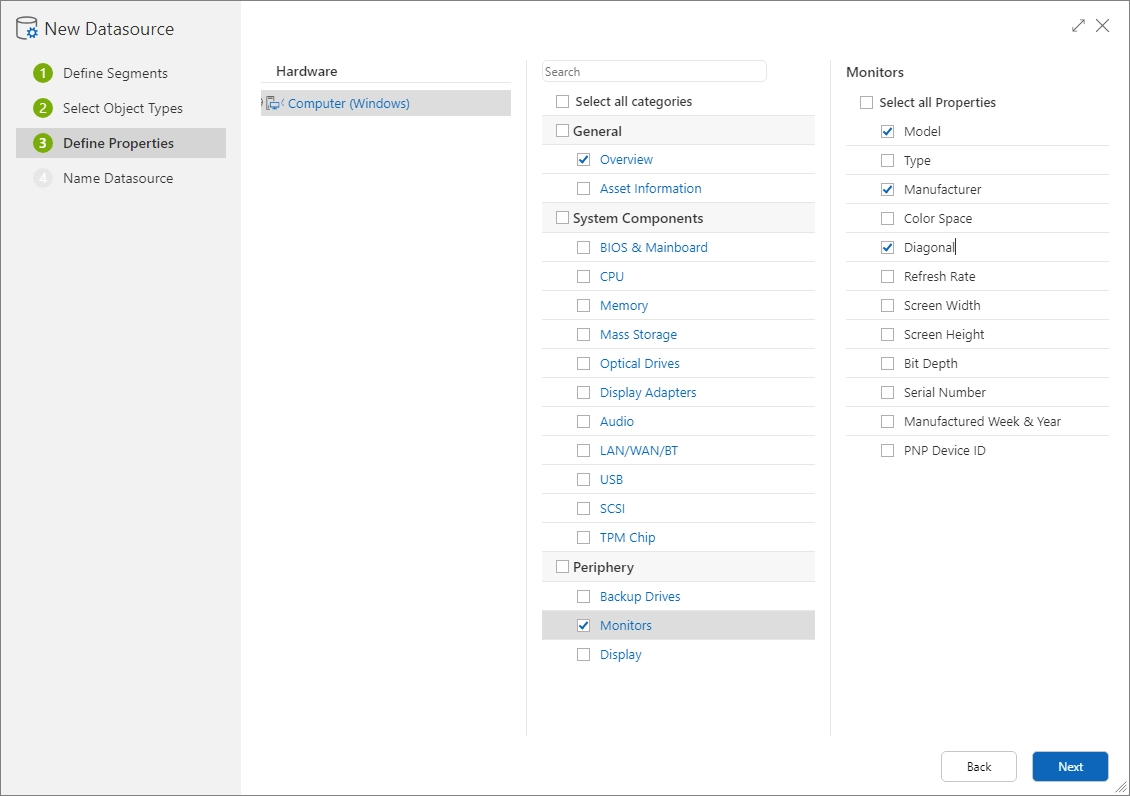The height and width of the screenshot is (796, 1130).
Task: Click the New Datasource database icon
Action: coord(24,28)
